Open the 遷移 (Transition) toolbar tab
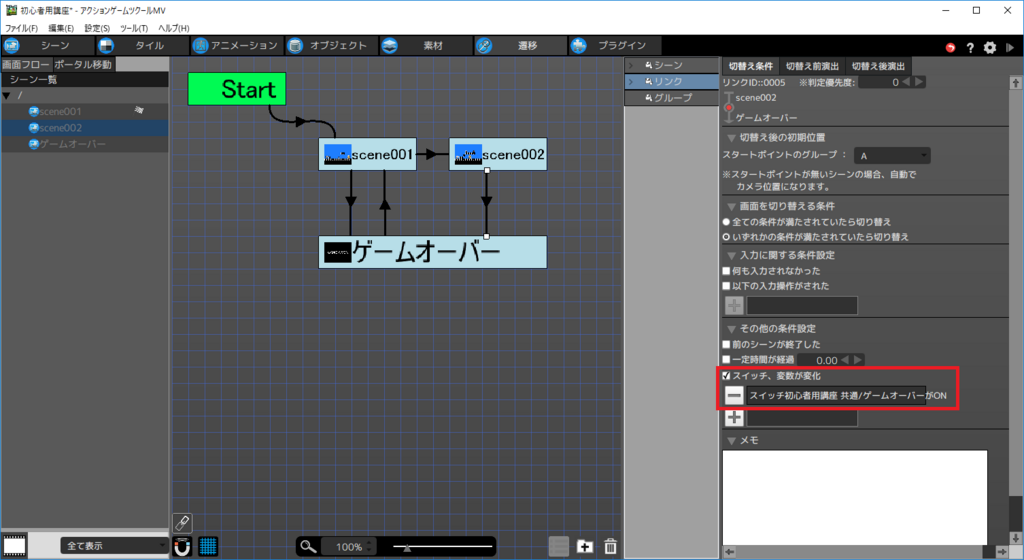This screenshot has height=560, width=1024. [x=520, y=46]
